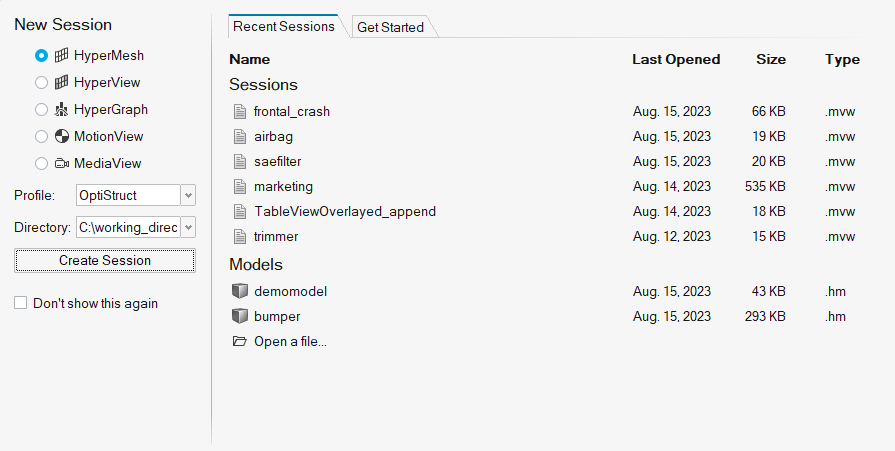This screenshot has height=451, width=895.
Task: Click the HyperGraph chart icon
Action: click(62, 109)
